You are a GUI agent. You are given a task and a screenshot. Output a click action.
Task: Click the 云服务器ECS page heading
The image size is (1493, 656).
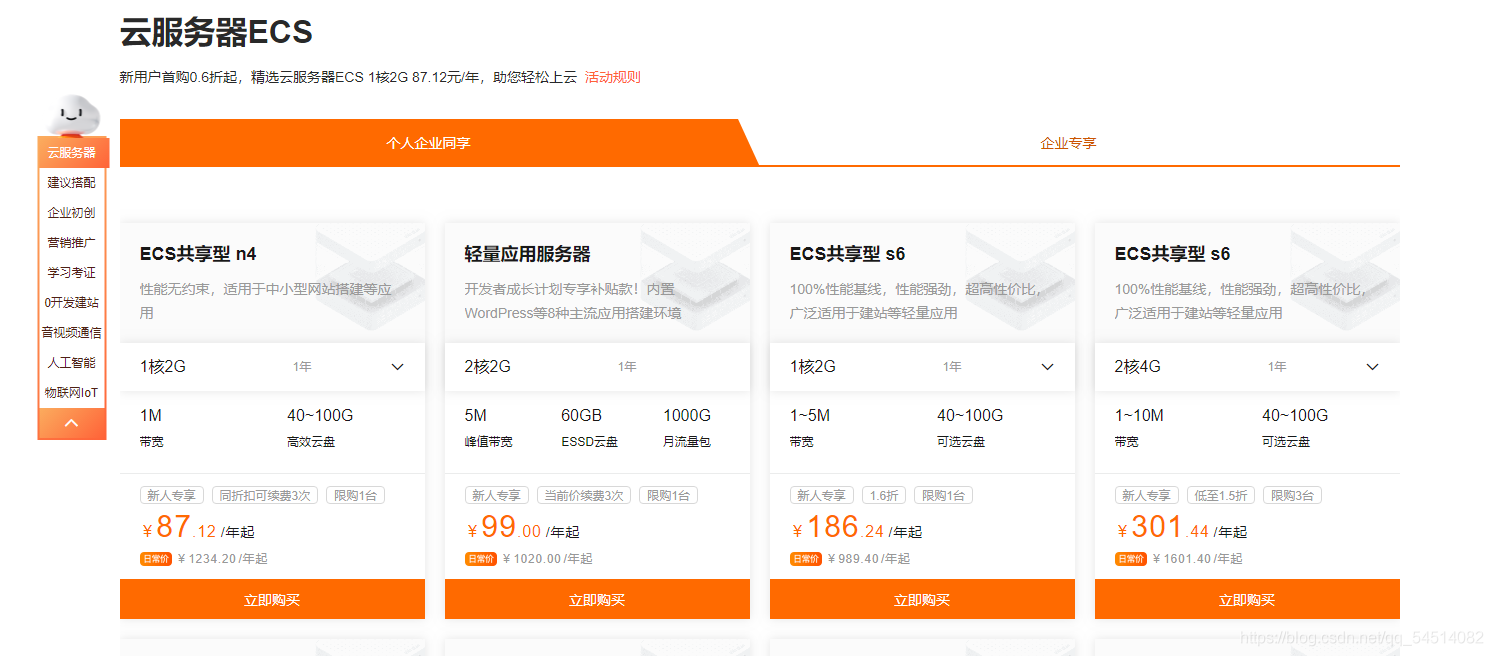click(x=216, y=32)
